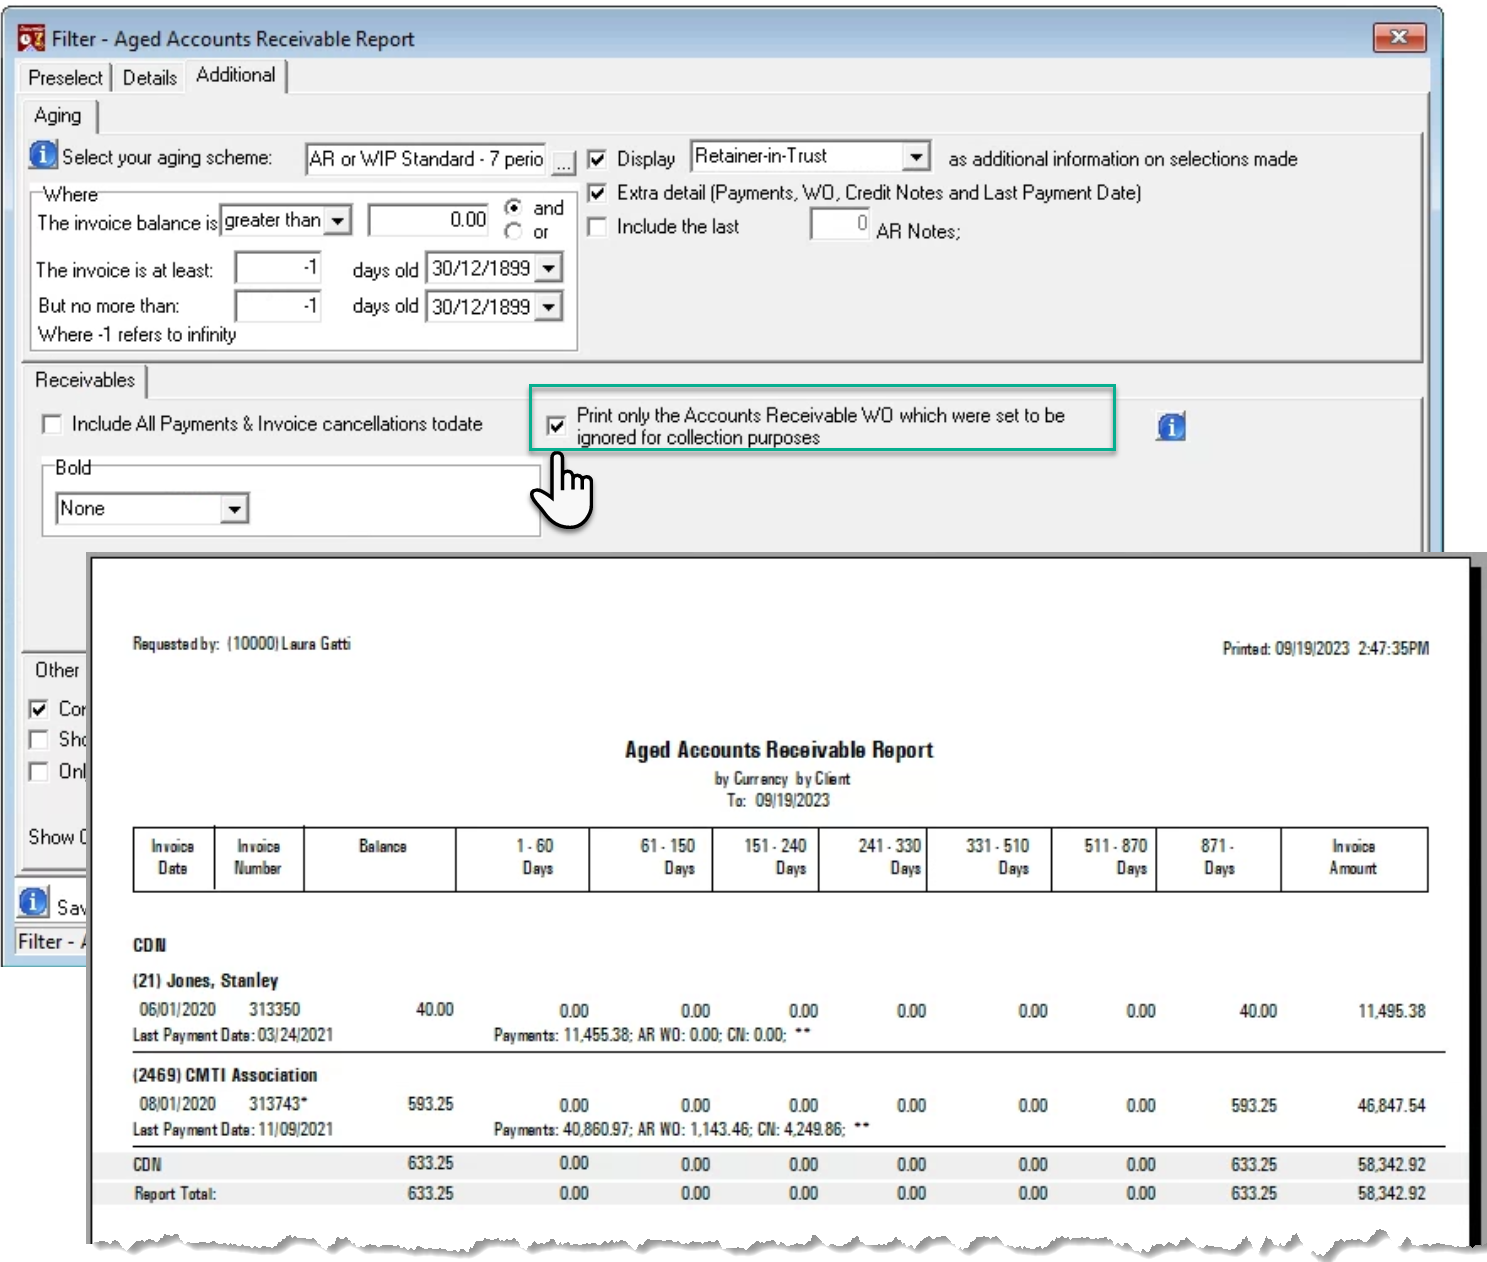Expand the 'no more than' date dropdown
This screenshot has height=1262, width=1487.
click(548, 306)
